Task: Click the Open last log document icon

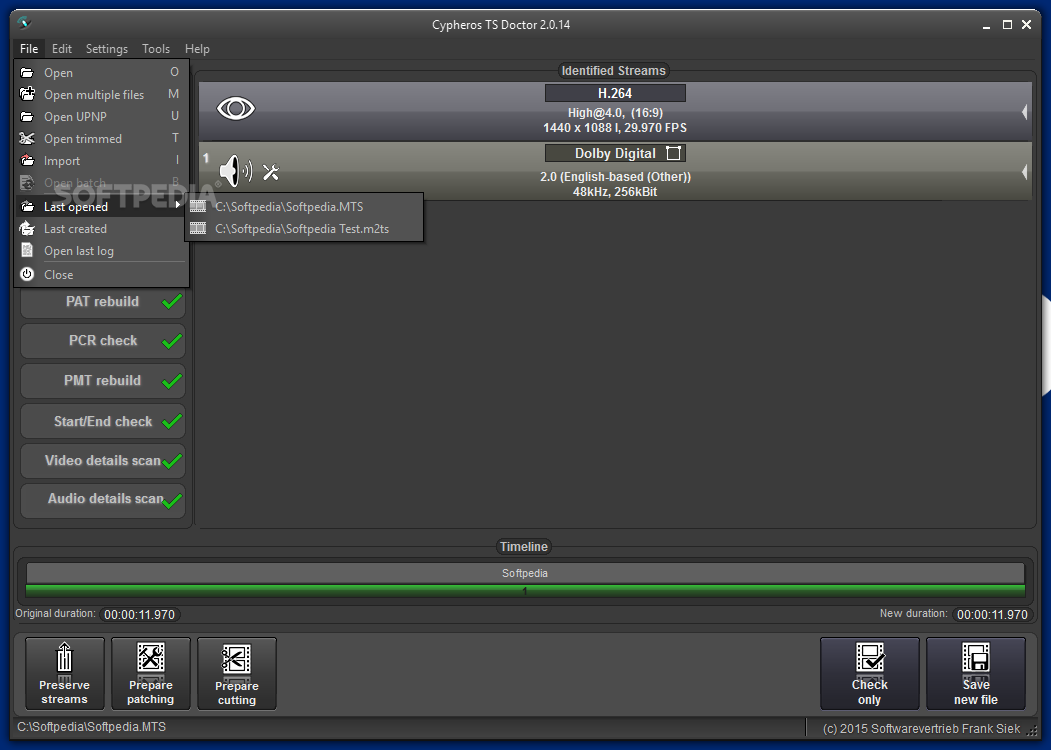Action: click(x=27, y=251)
